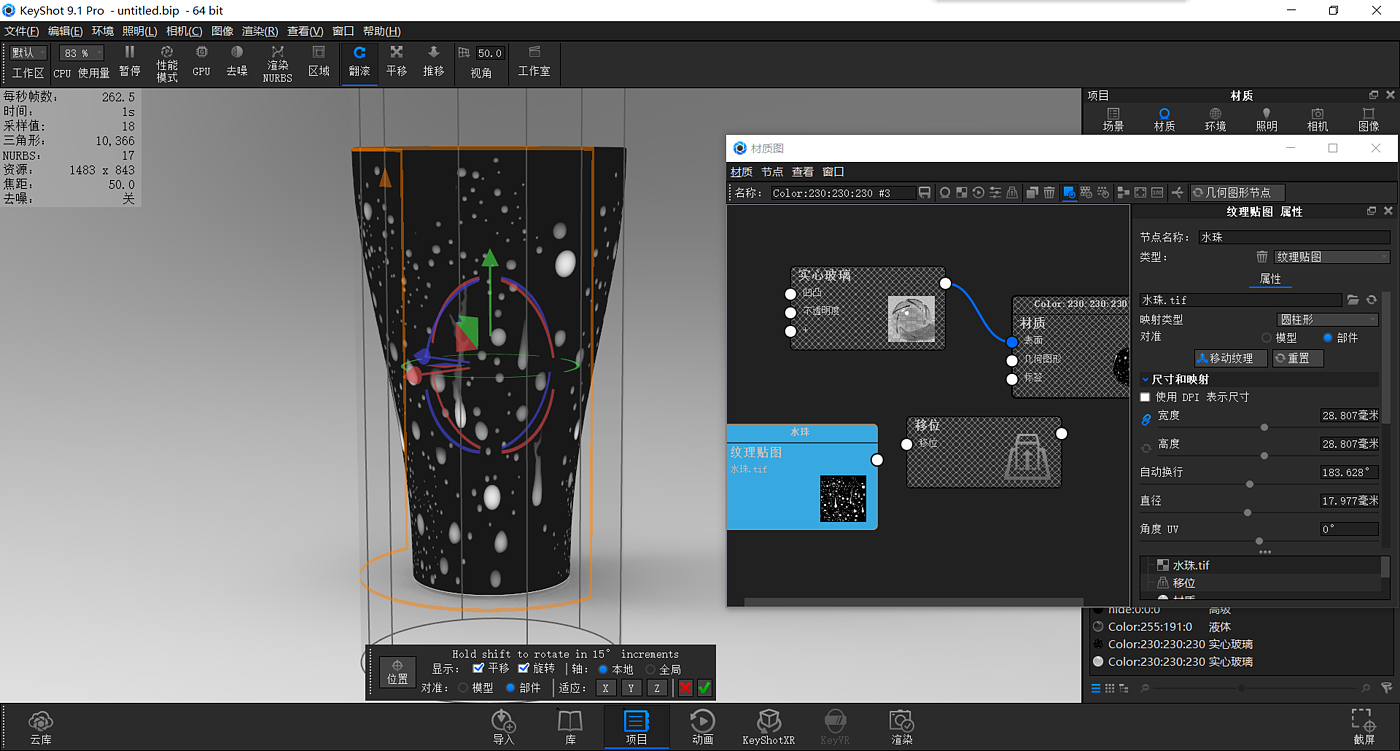
Task: Click the 渲染 render icon at bottom
Action: click(901, 726)
